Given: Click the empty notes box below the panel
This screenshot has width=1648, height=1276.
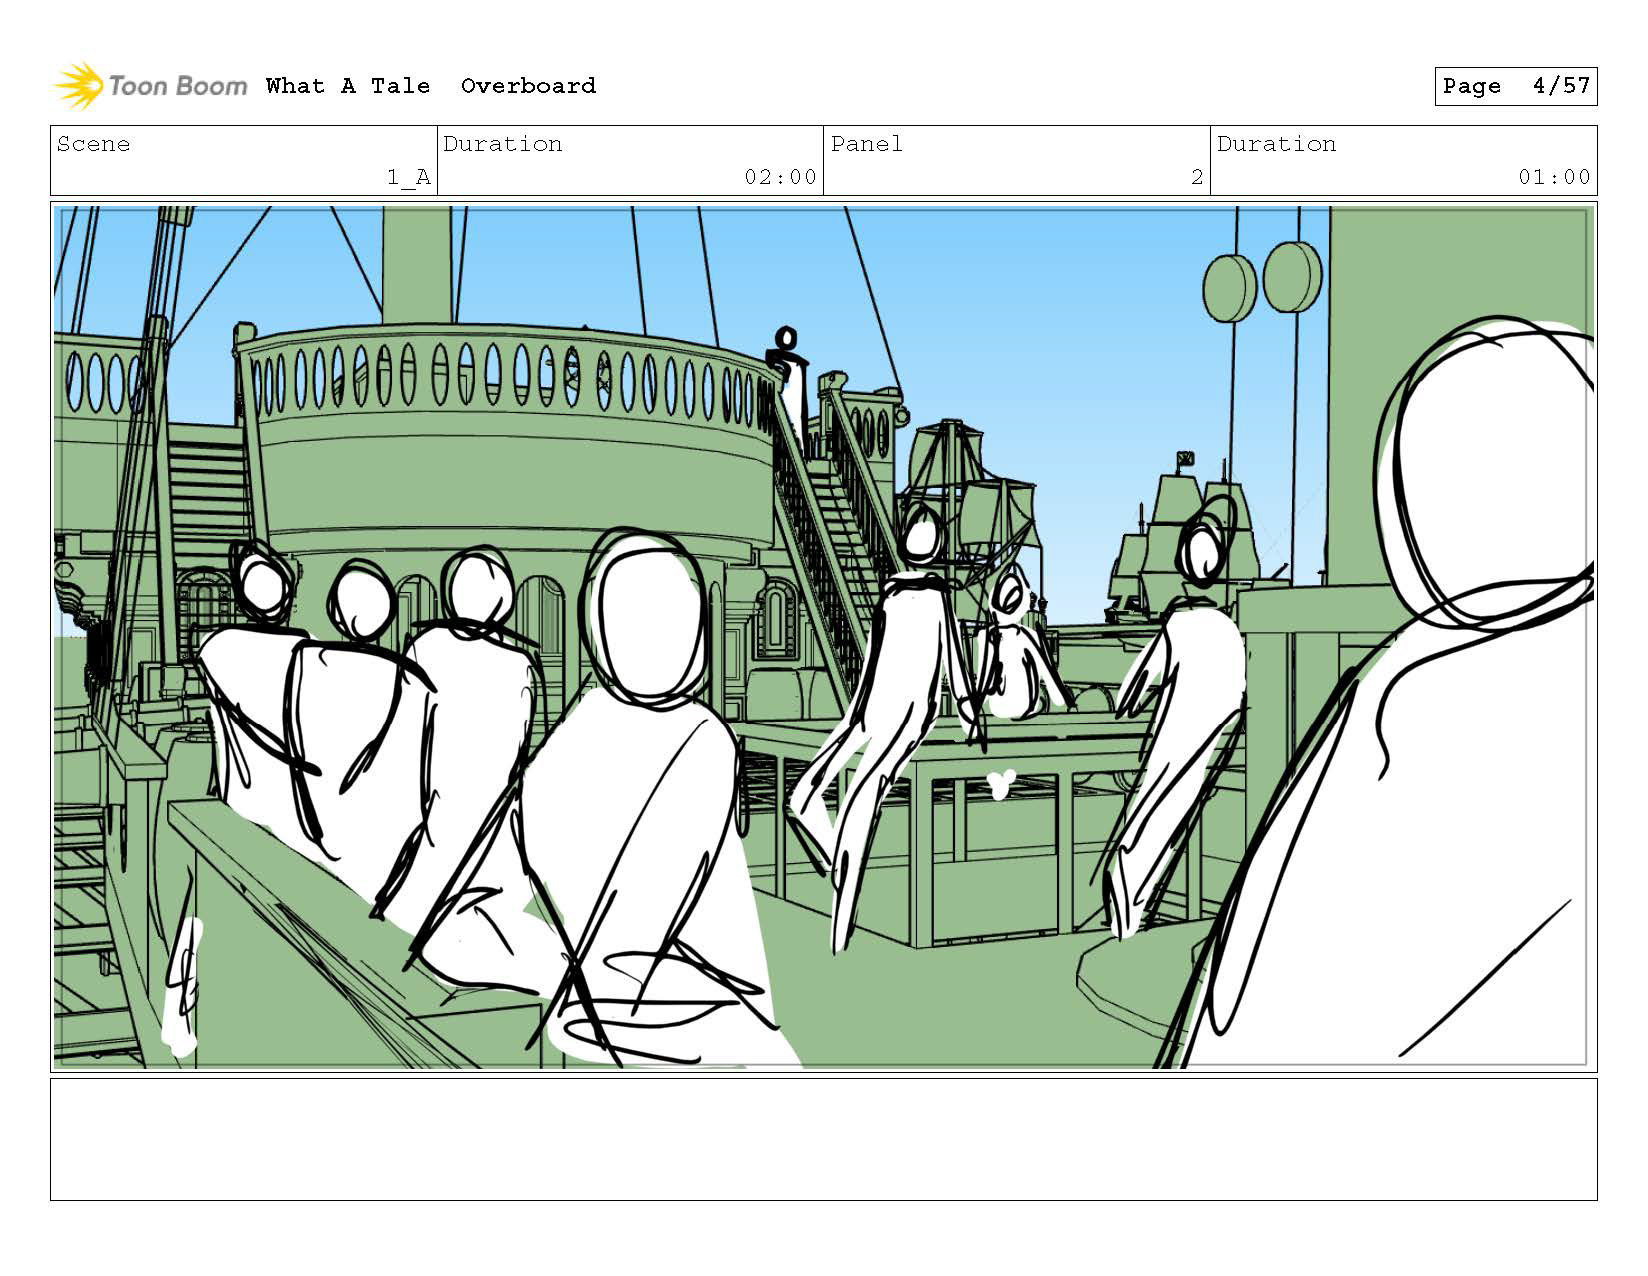Looking at the screenshot, I should click(x=823, y=1139).
